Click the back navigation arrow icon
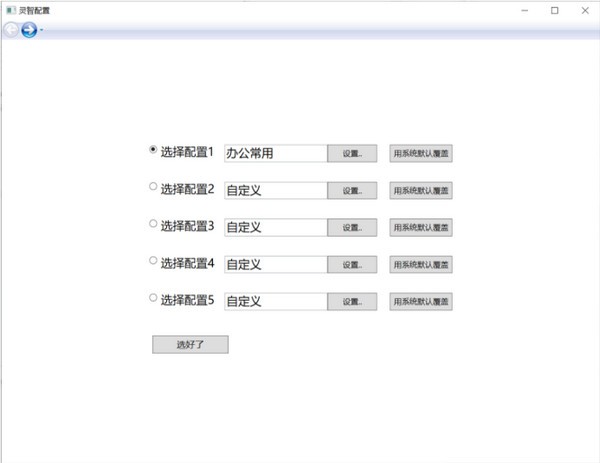 [x=11, y=30]
